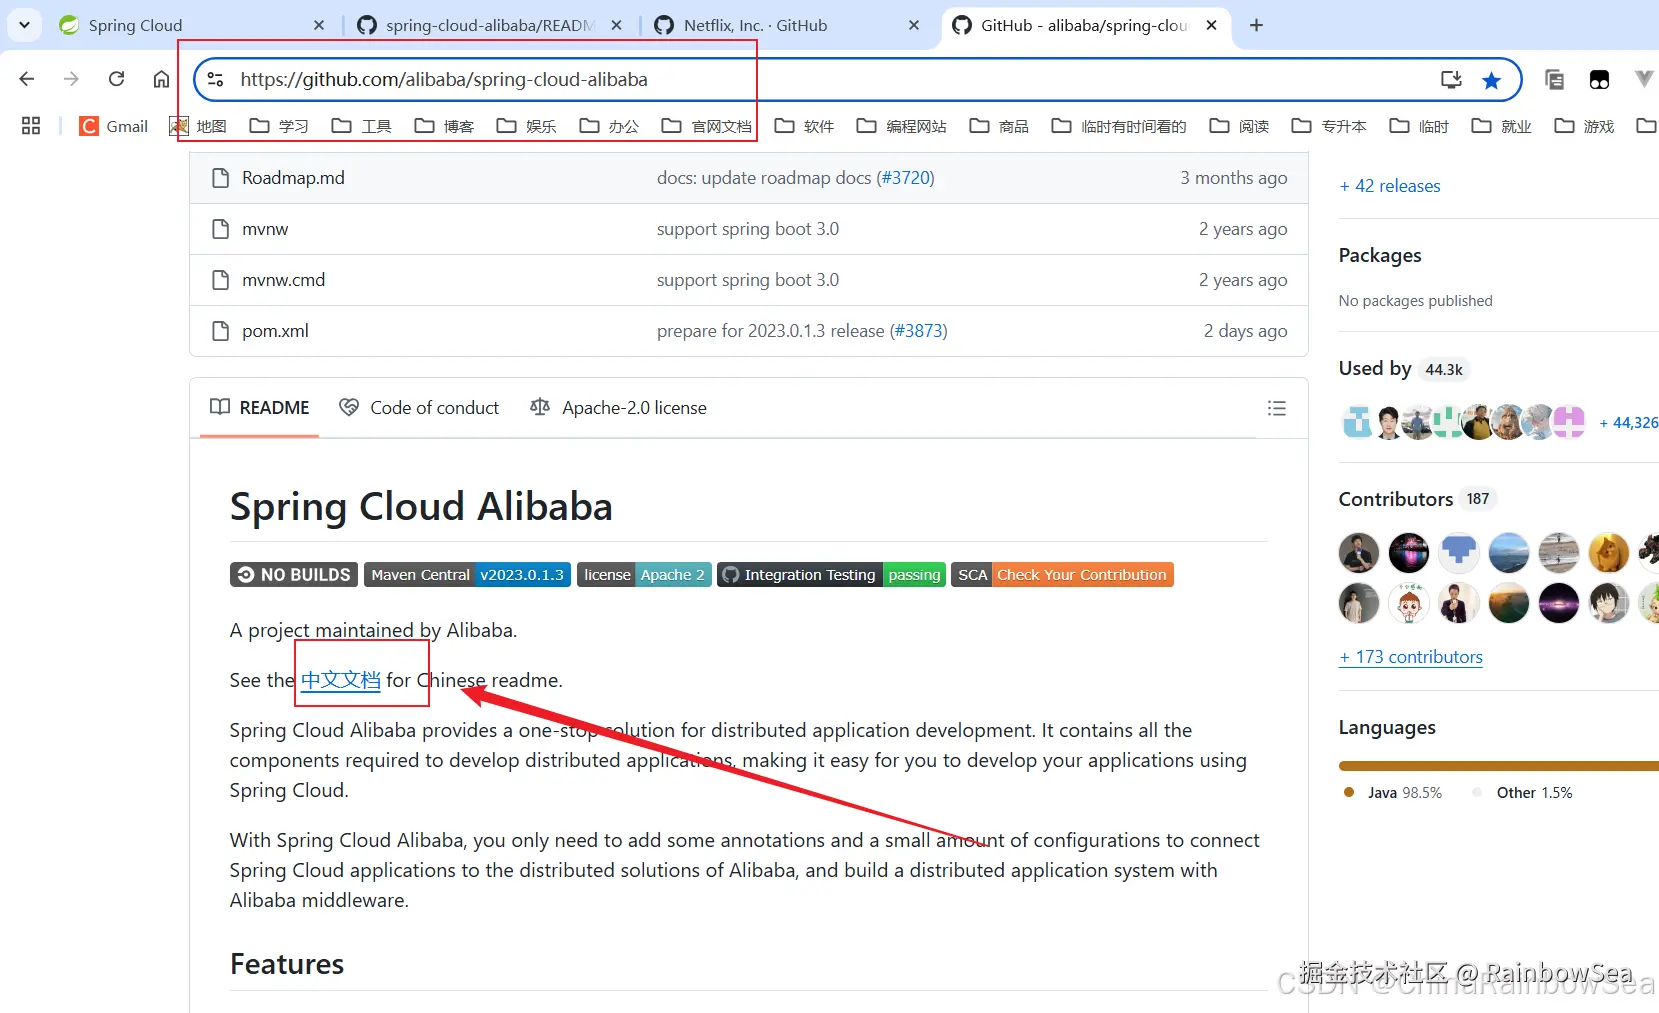This screenshot has height=1013, width=1659.
Task: Click the first contributor avatar
Action: point(1359,552)
